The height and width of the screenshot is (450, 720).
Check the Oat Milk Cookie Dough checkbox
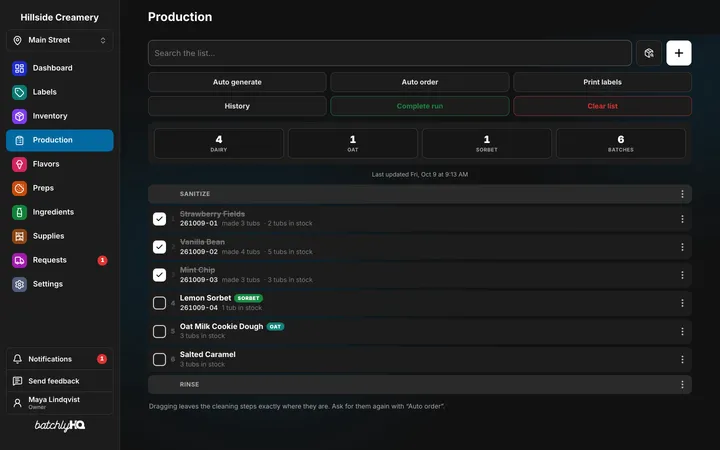point(159,331)
